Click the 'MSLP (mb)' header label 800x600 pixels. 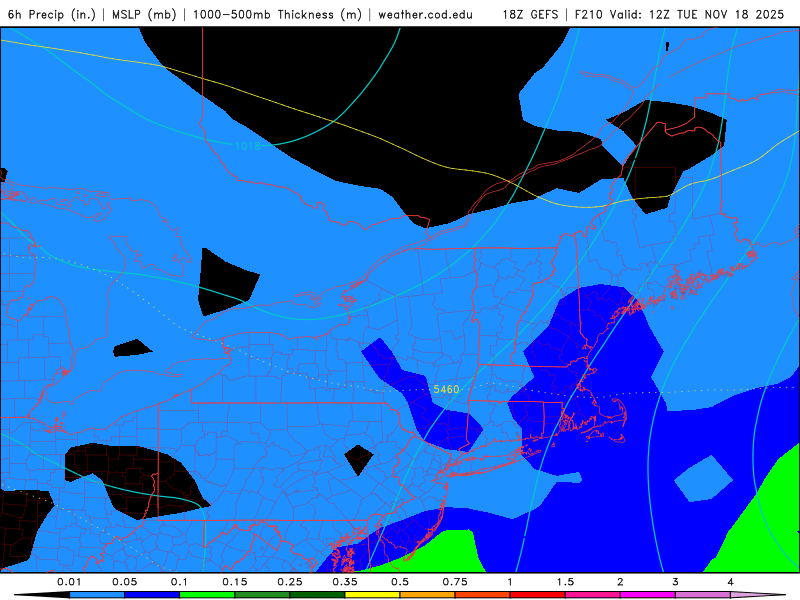tap(144, 14)
